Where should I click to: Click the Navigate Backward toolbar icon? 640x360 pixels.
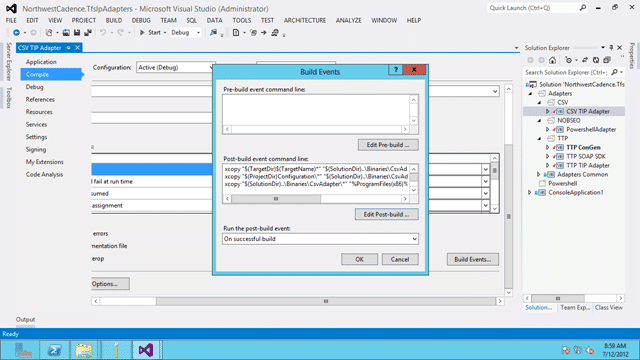tap(16, 33)
